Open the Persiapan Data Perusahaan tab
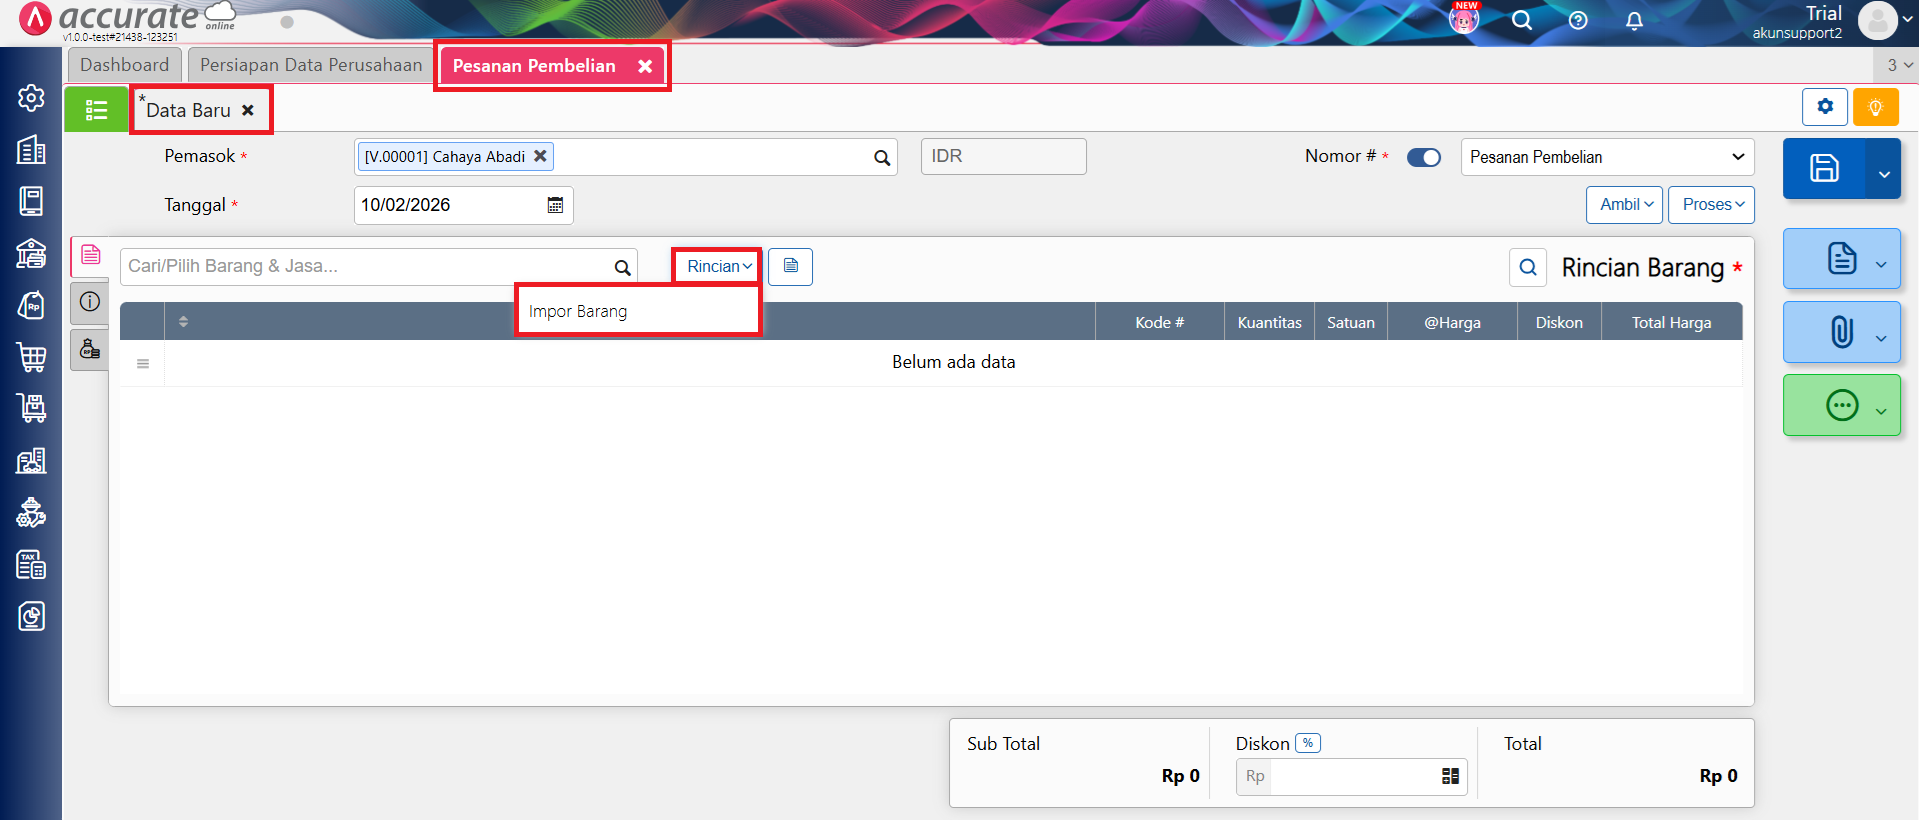 point(311,65)
